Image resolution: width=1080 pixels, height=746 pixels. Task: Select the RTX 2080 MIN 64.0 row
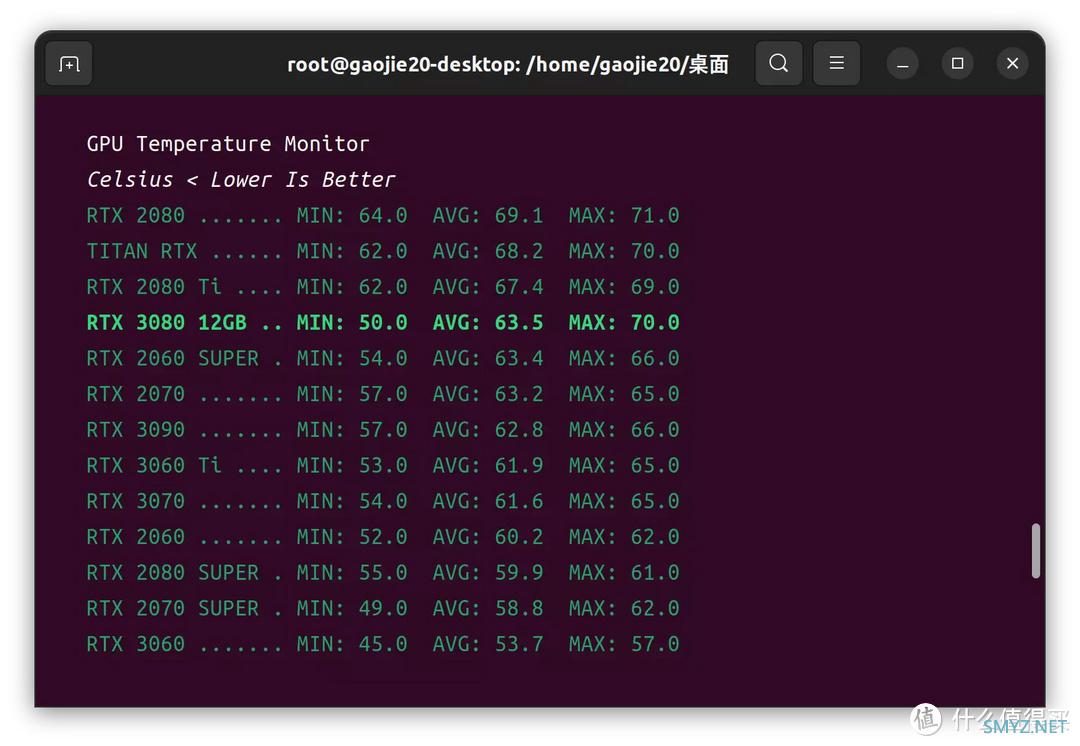(x=383, y=216)
